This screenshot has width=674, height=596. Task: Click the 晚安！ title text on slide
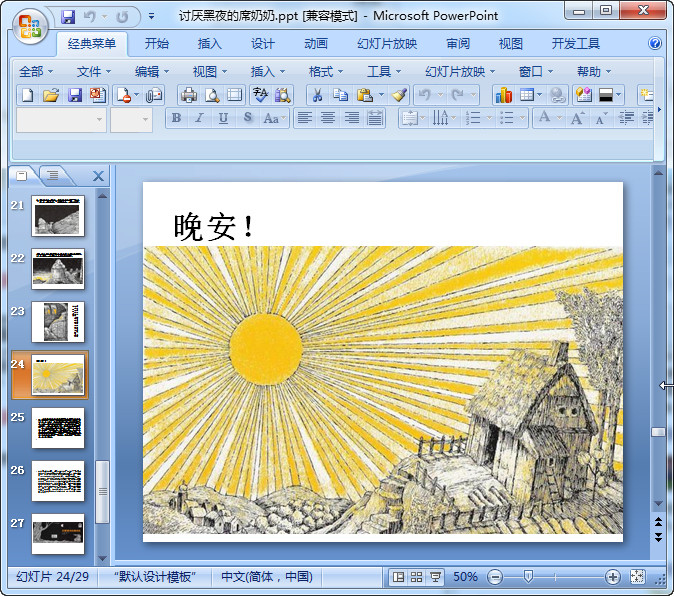coord(214,227)
